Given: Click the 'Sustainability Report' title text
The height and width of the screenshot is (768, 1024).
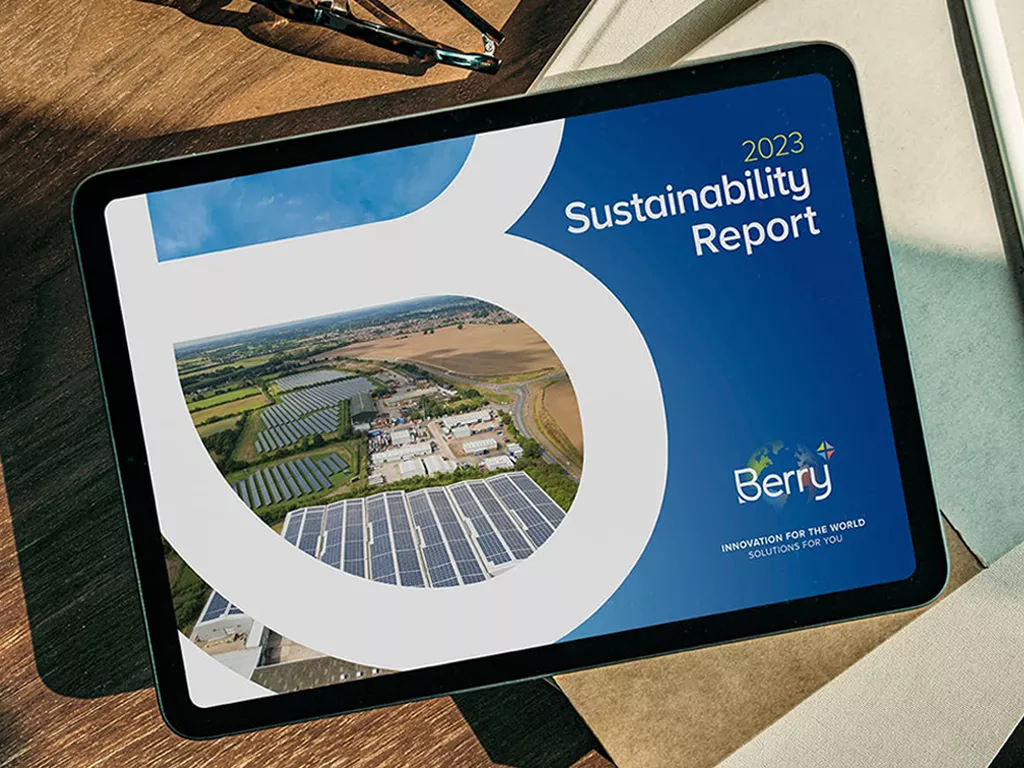Looking at the screenshot, I should pyautogui.click(x=690, y=211).
